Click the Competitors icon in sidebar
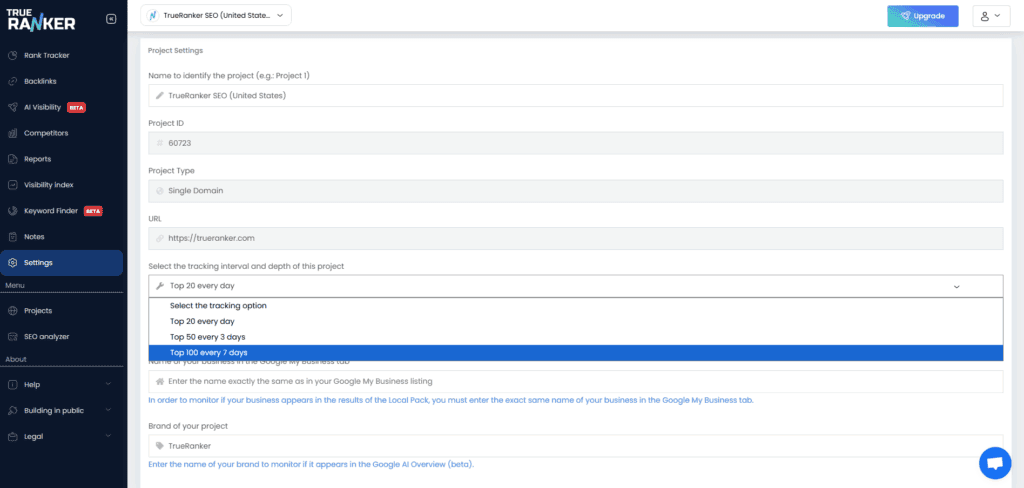 [12, 133]
